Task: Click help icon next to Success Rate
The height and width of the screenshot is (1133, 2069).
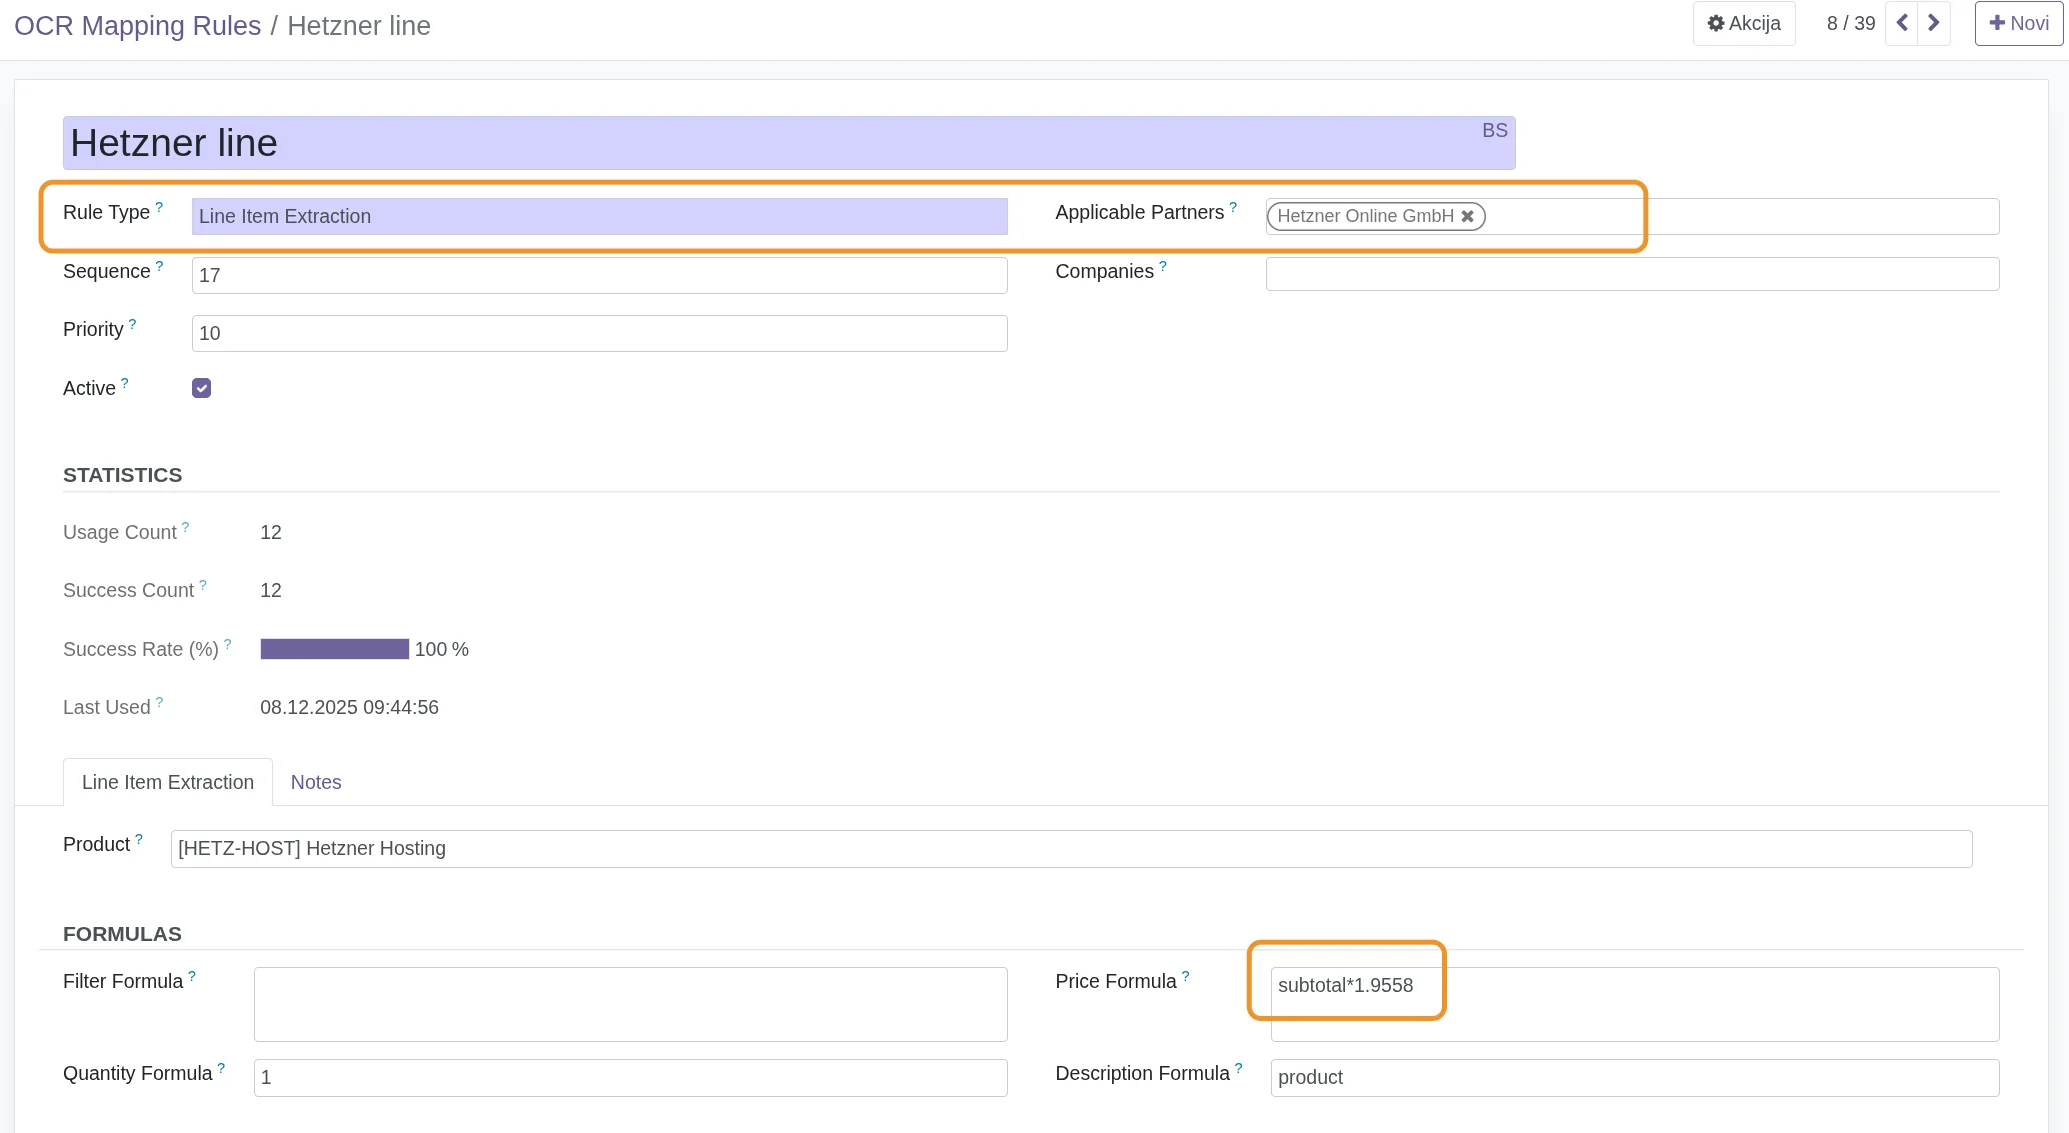Action: 228,644
